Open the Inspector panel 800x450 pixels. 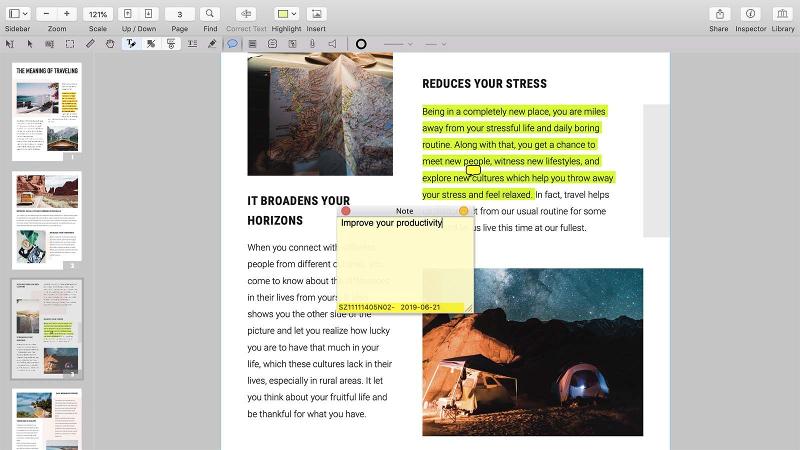coord(751,14)
